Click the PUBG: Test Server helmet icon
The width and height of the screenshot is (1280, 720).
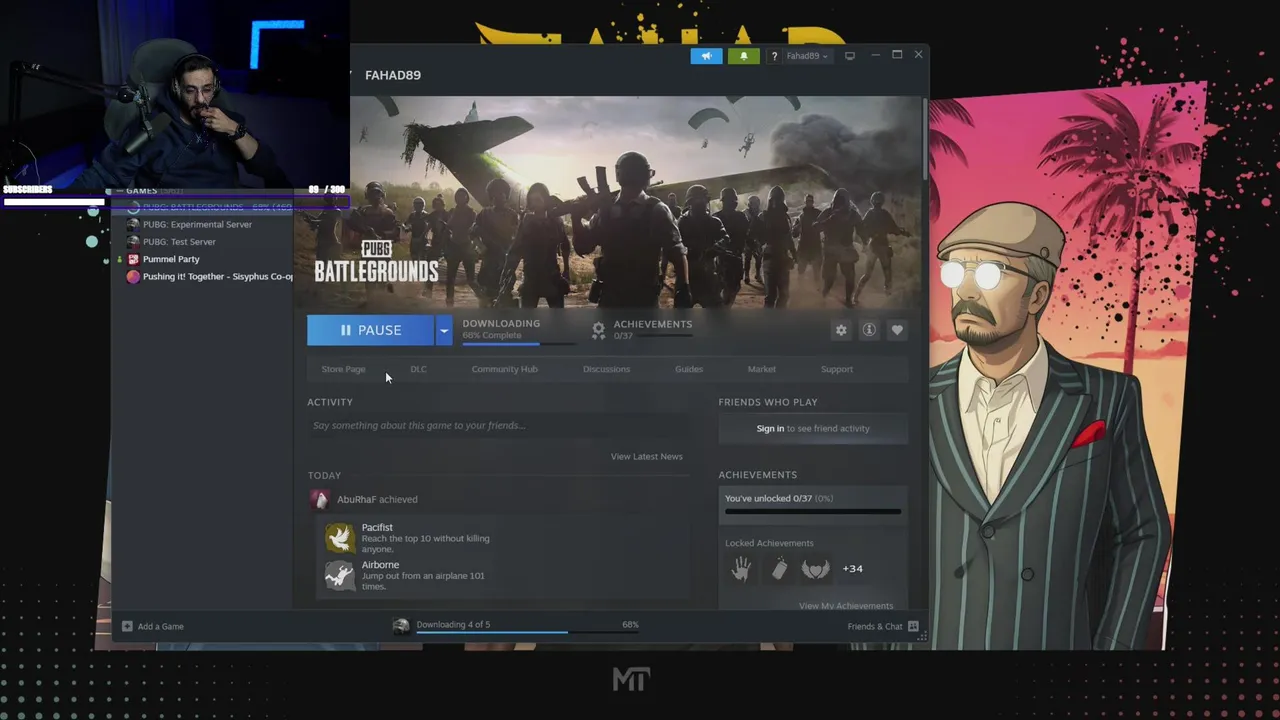click(x=133, y=241)
